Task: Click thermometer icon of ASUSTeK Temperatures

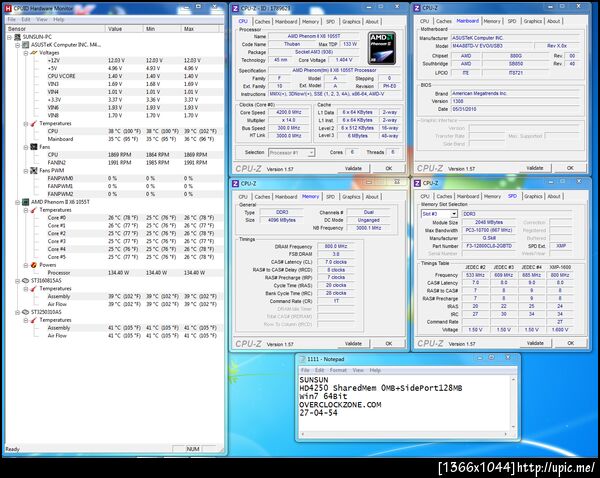Action: tap(34, 124)
